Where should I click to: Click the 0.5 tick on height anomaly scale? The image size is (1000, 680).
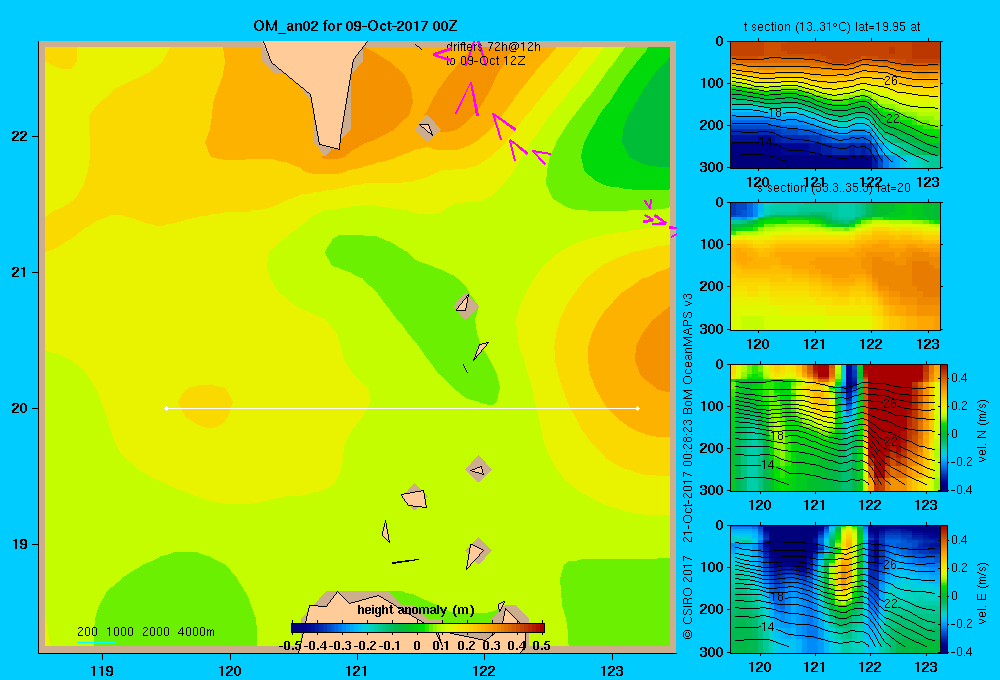point(541,646)
